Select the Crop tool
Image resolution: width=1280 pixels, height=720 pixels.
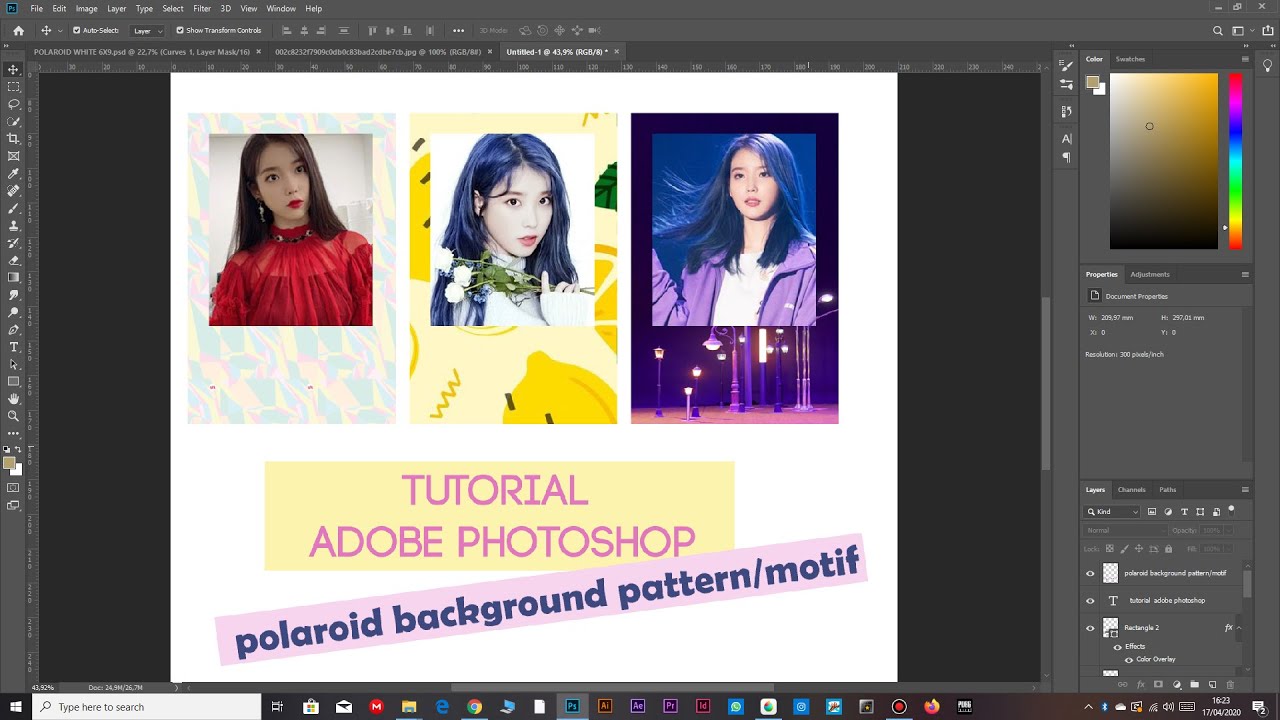coord(13,139)
